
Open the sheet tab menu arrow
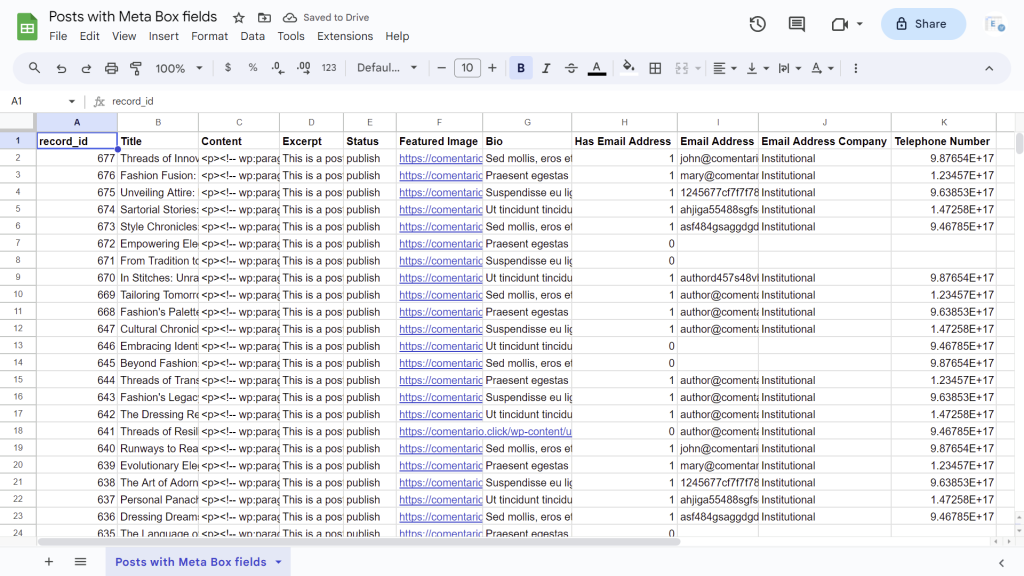278,562
